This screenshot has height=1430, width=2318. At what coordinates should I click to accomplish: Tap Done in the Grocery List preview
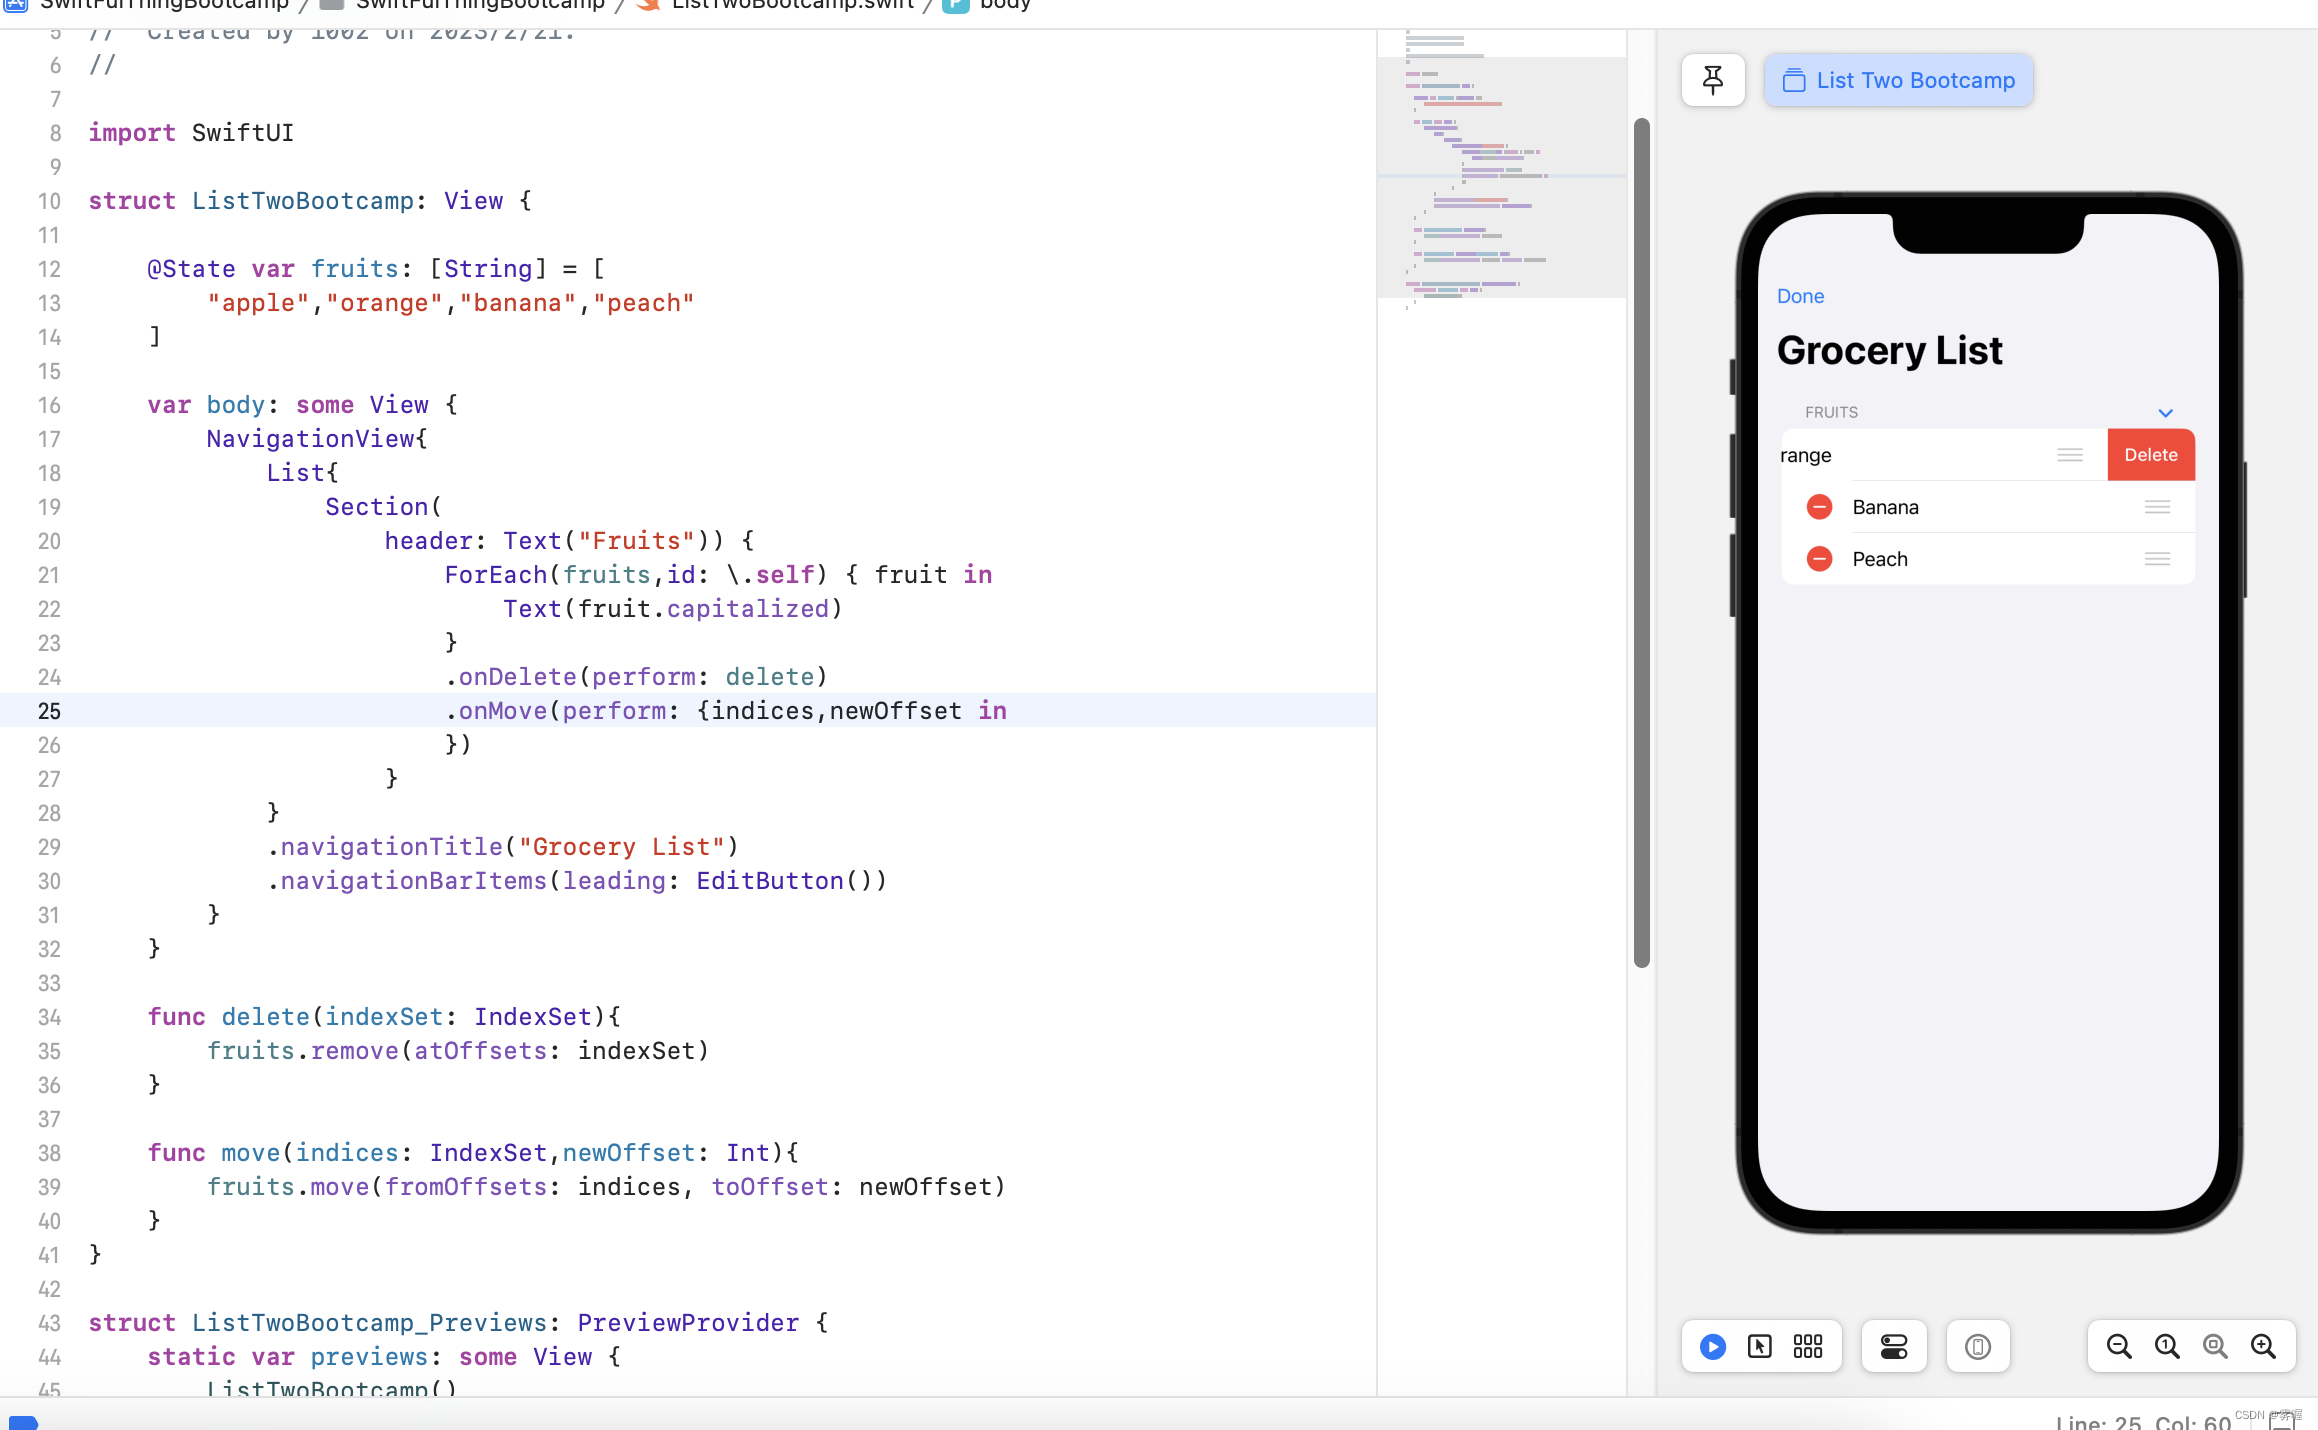coord(1800,296)
